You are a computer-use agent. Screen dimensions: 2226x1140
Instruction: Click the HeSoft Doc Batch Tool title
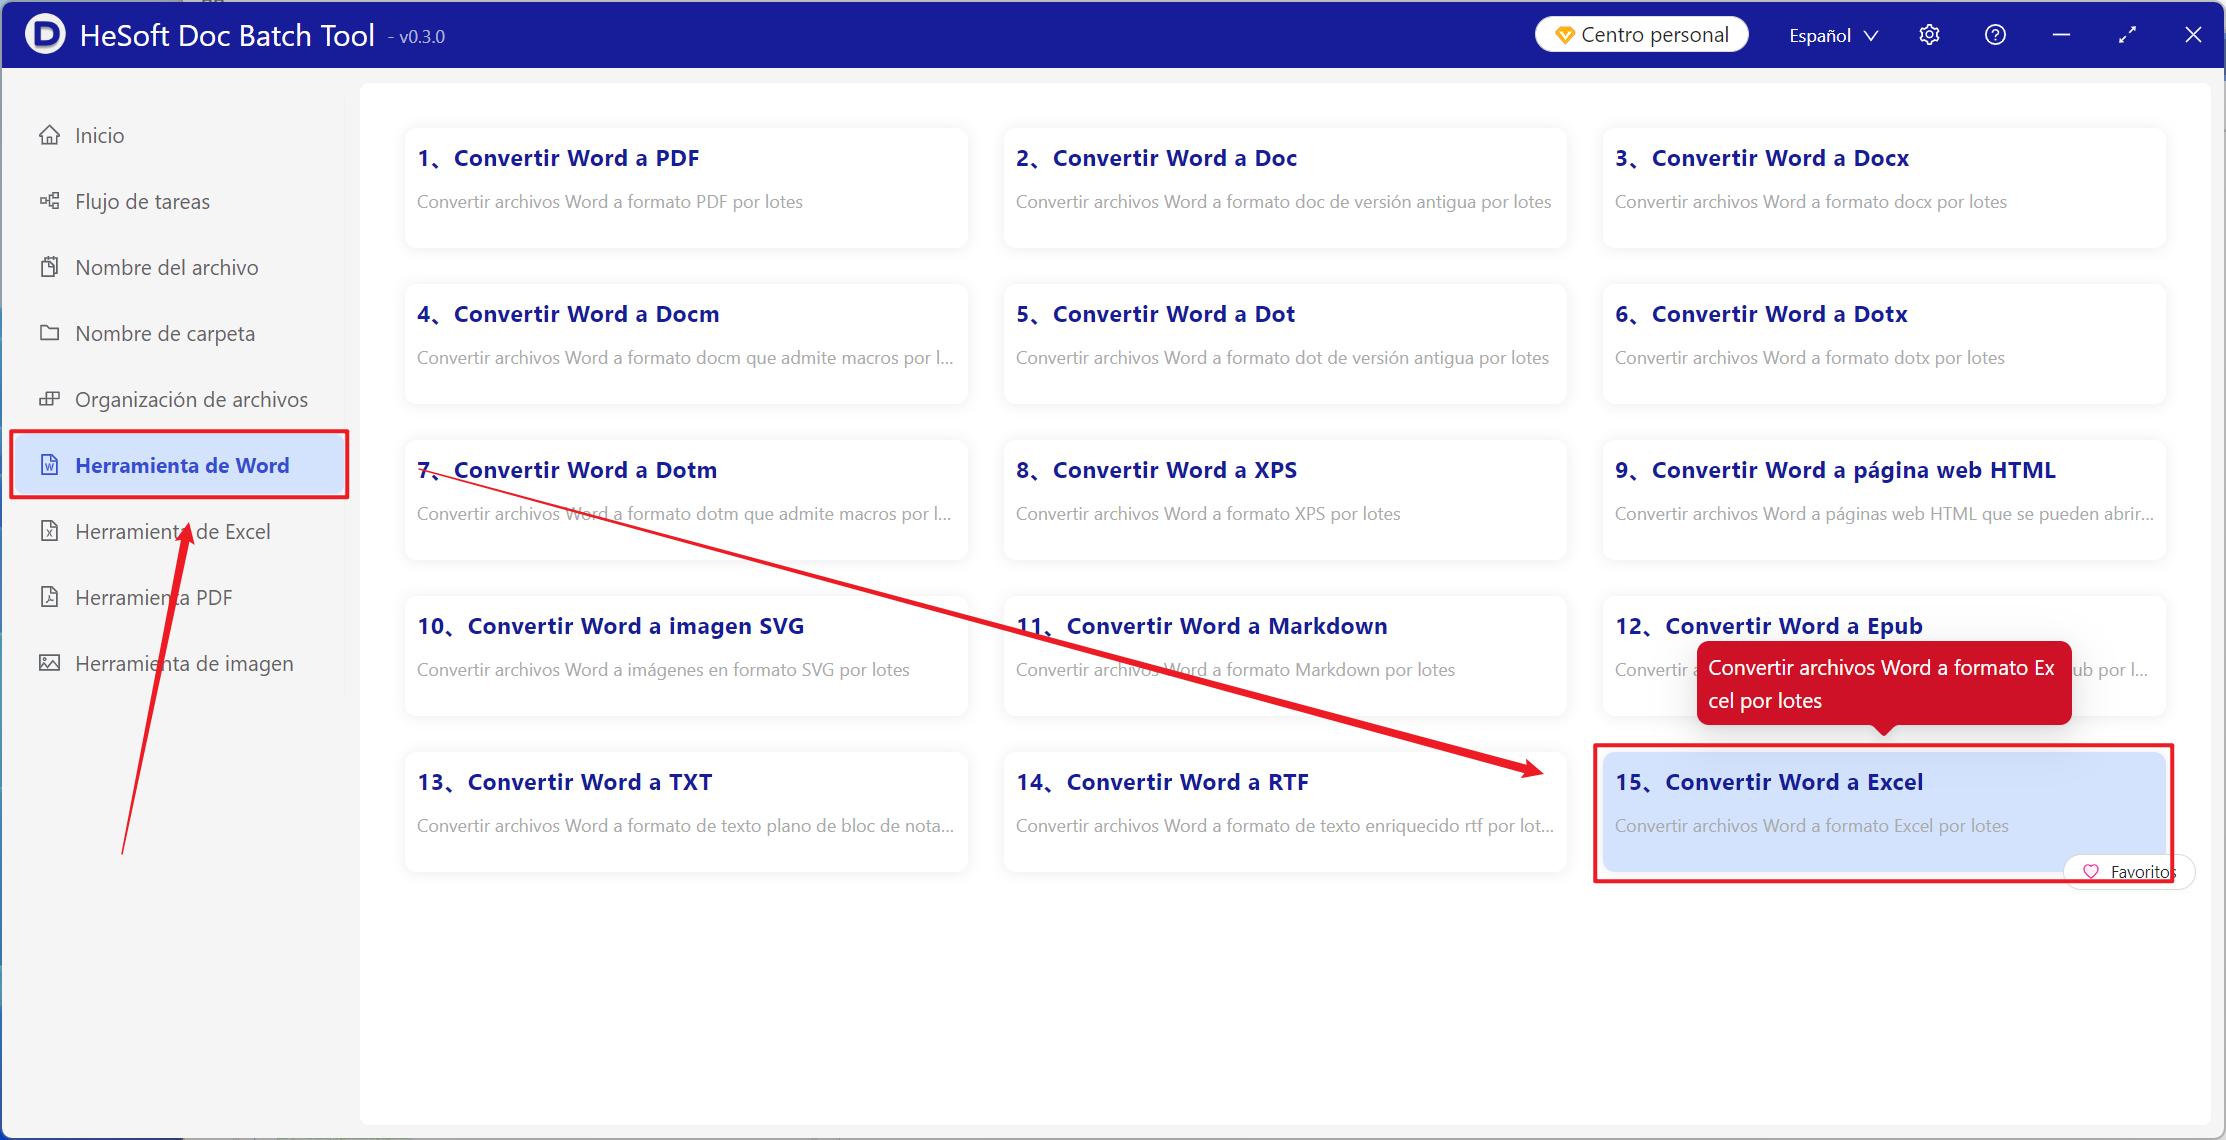227,35
